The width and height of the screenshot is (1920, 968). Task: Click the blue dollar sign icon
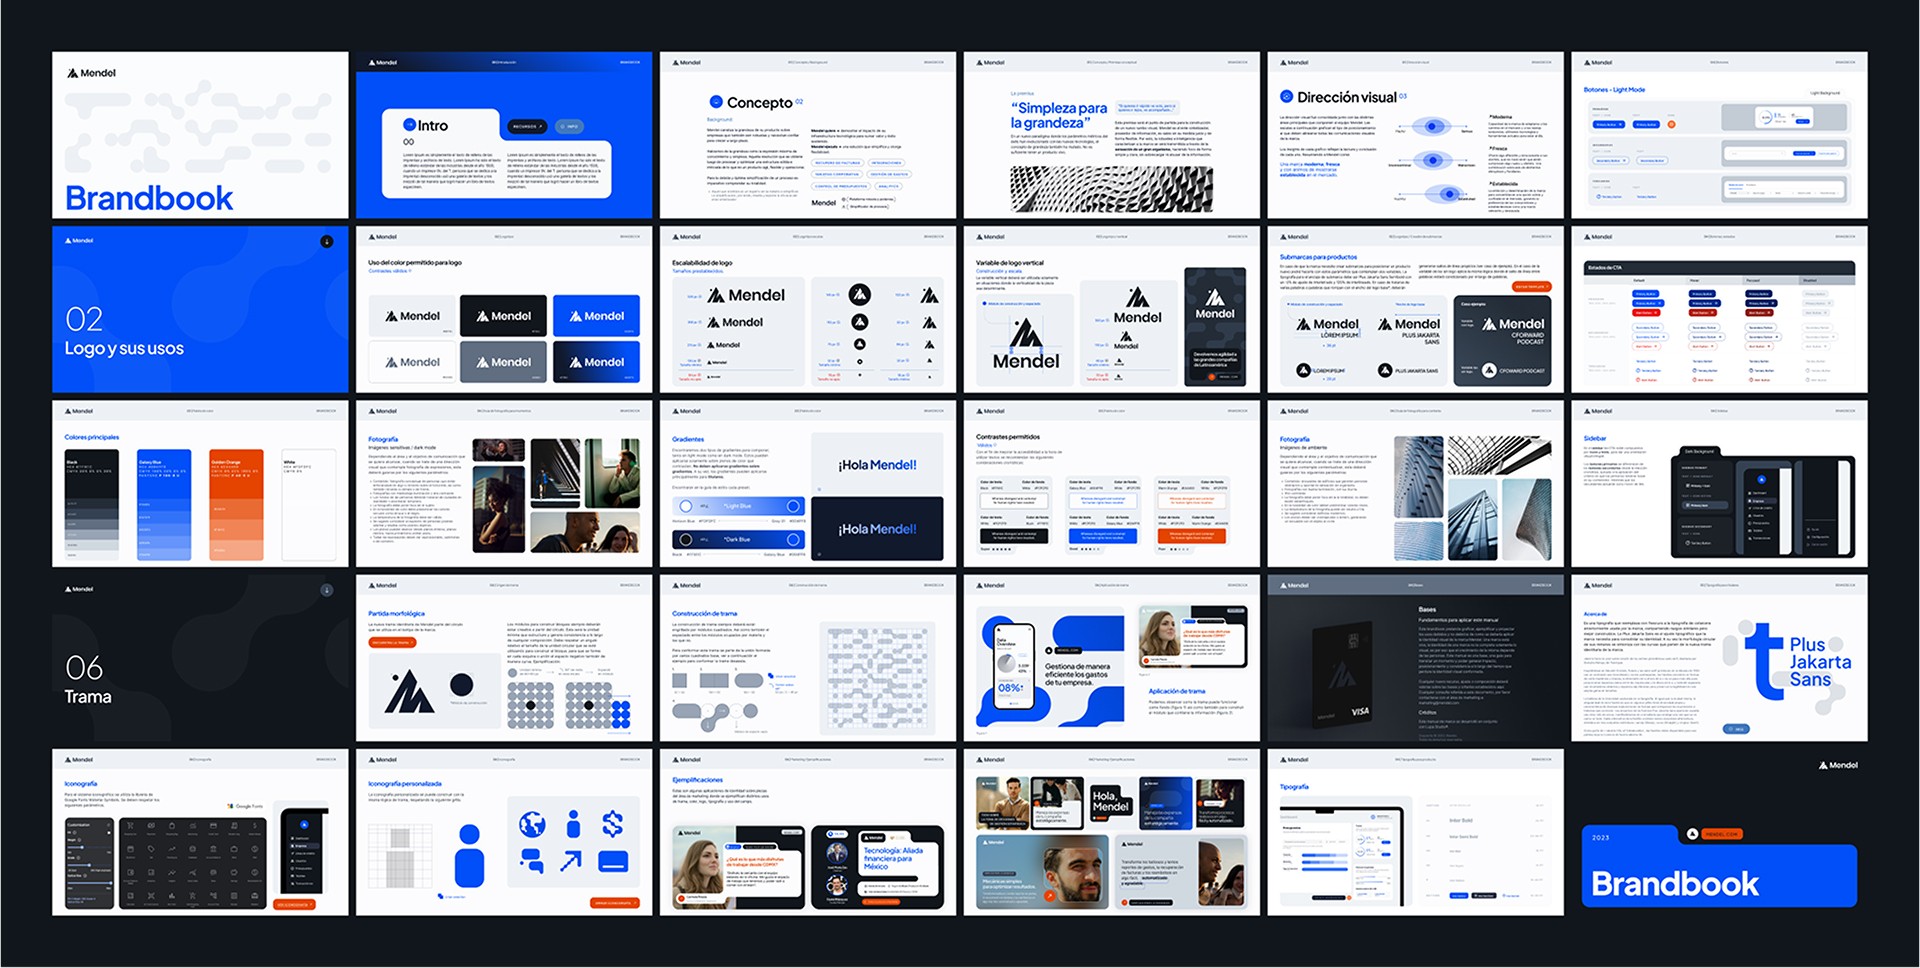613,824
